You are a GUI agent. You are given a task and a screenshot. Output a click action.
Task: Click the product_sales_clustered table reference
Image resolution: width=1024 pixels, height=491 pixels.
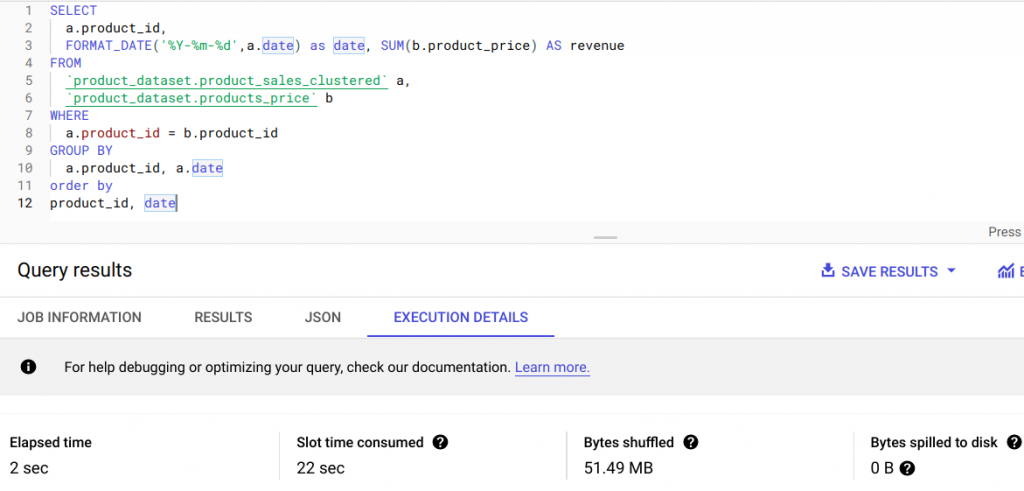[x=227, y=81]
